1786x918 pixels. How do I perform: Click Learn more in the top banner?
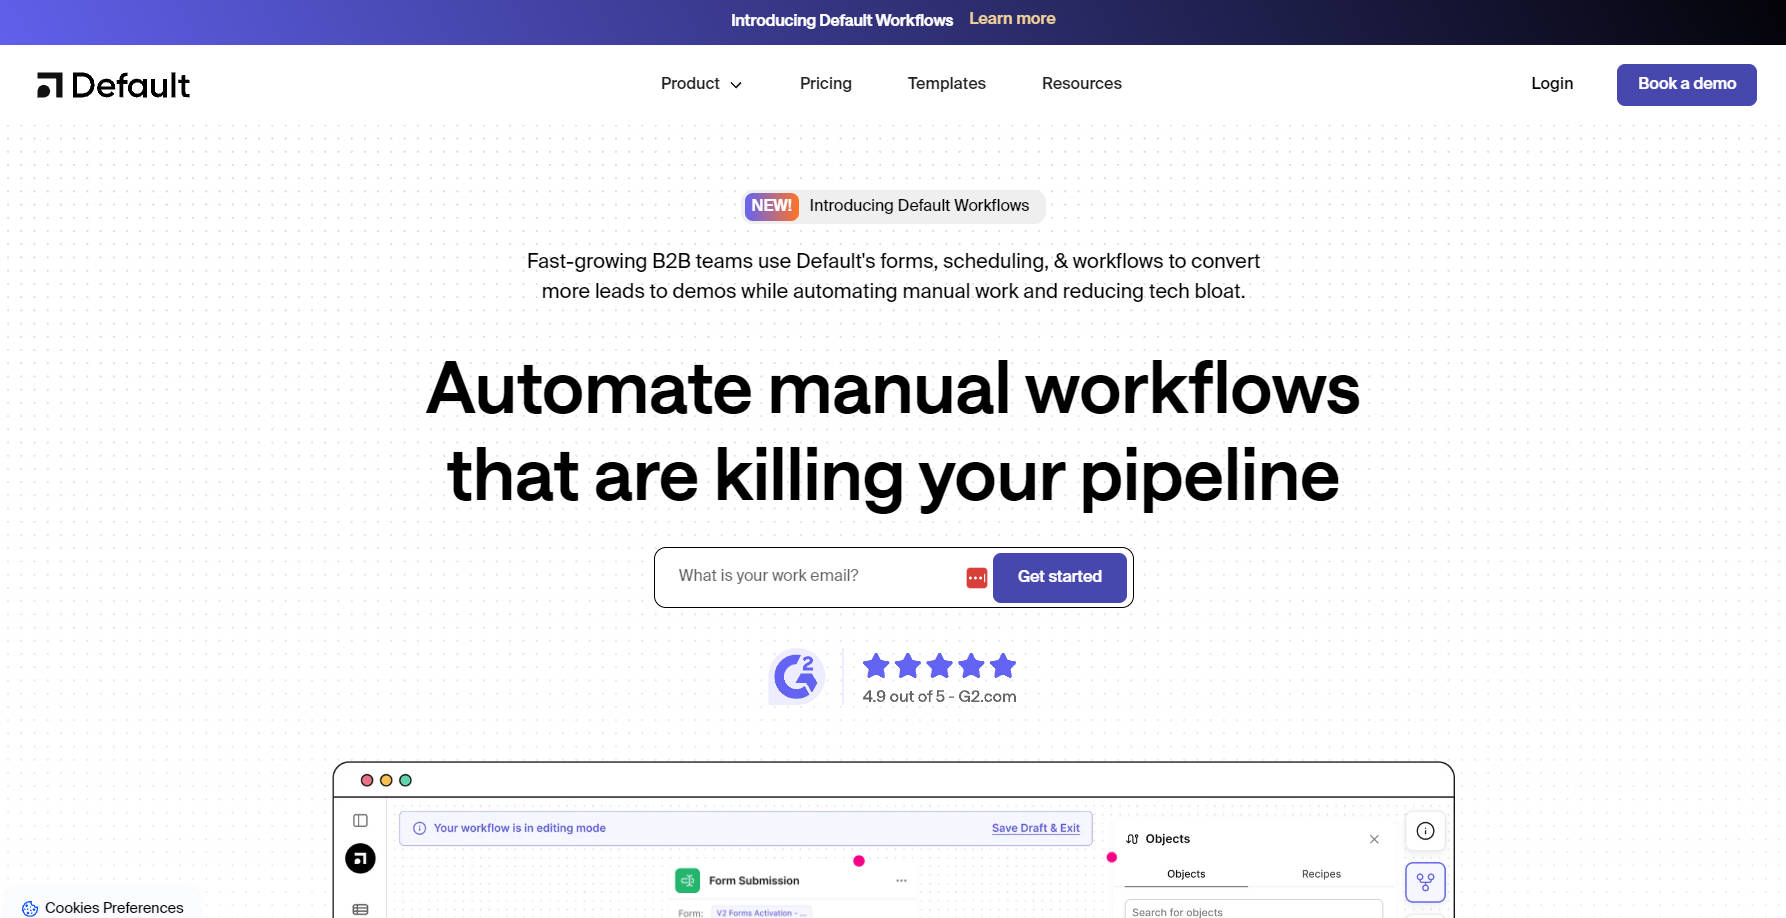tap(1012, 18)
